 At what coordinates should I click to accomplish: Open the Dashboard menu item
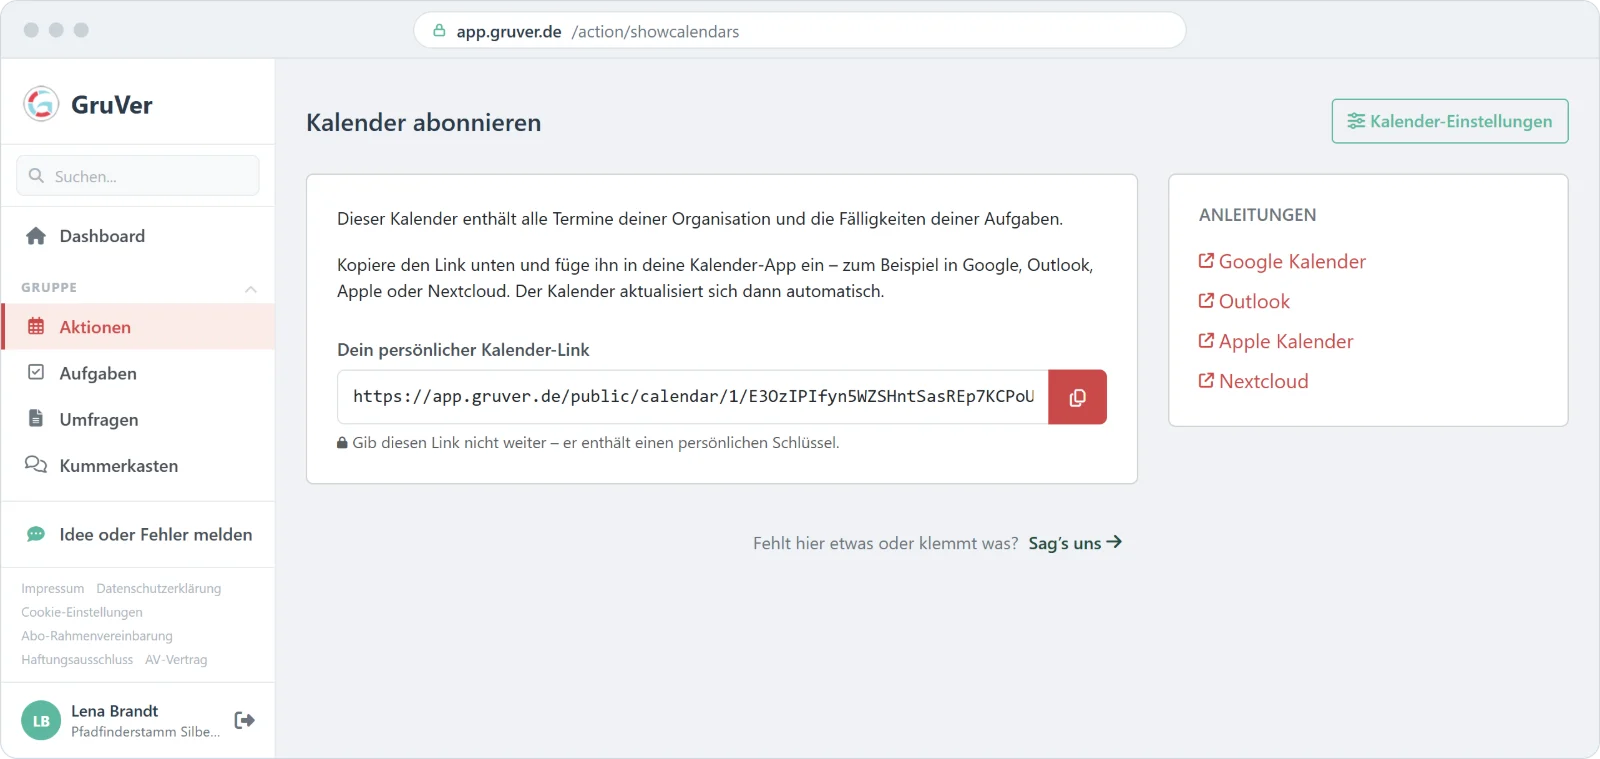point(138,236)
